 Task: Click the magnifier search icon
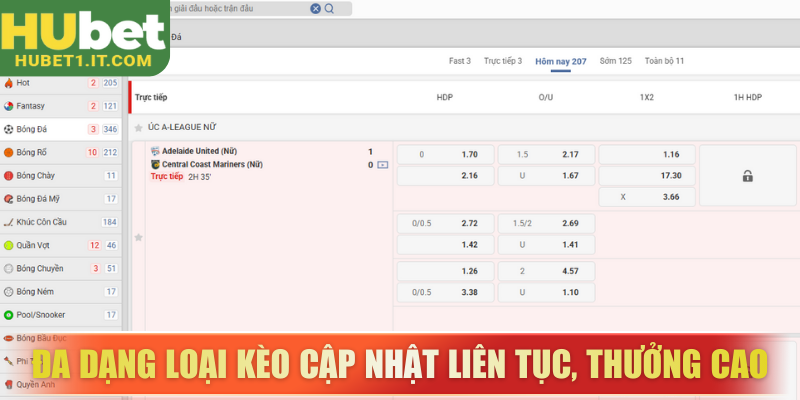point(330,9)
